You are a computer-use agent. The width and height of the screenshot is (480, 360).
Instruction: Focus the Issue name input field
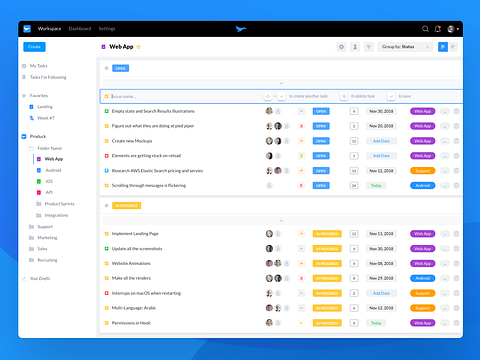187,96
